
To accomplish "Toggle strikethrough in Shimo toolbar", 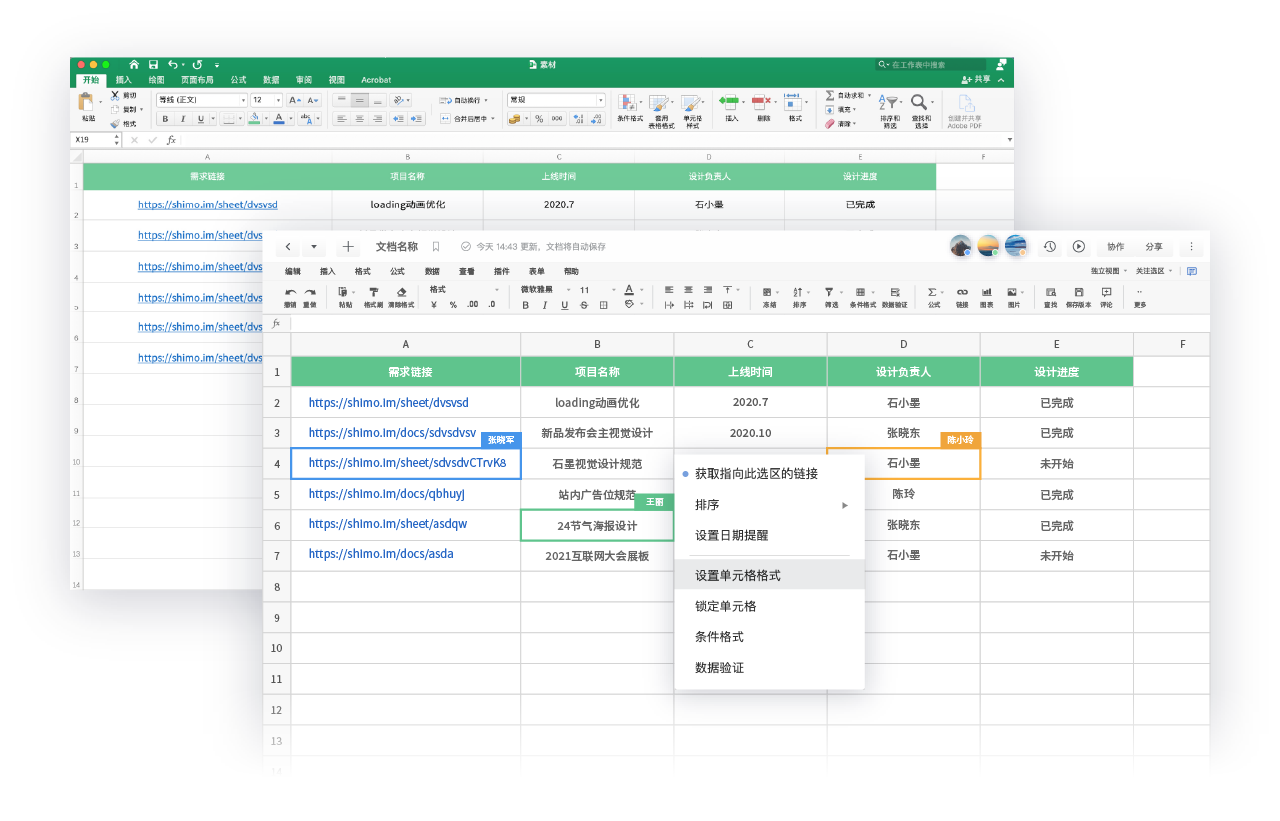I will [x=584, y=305].
